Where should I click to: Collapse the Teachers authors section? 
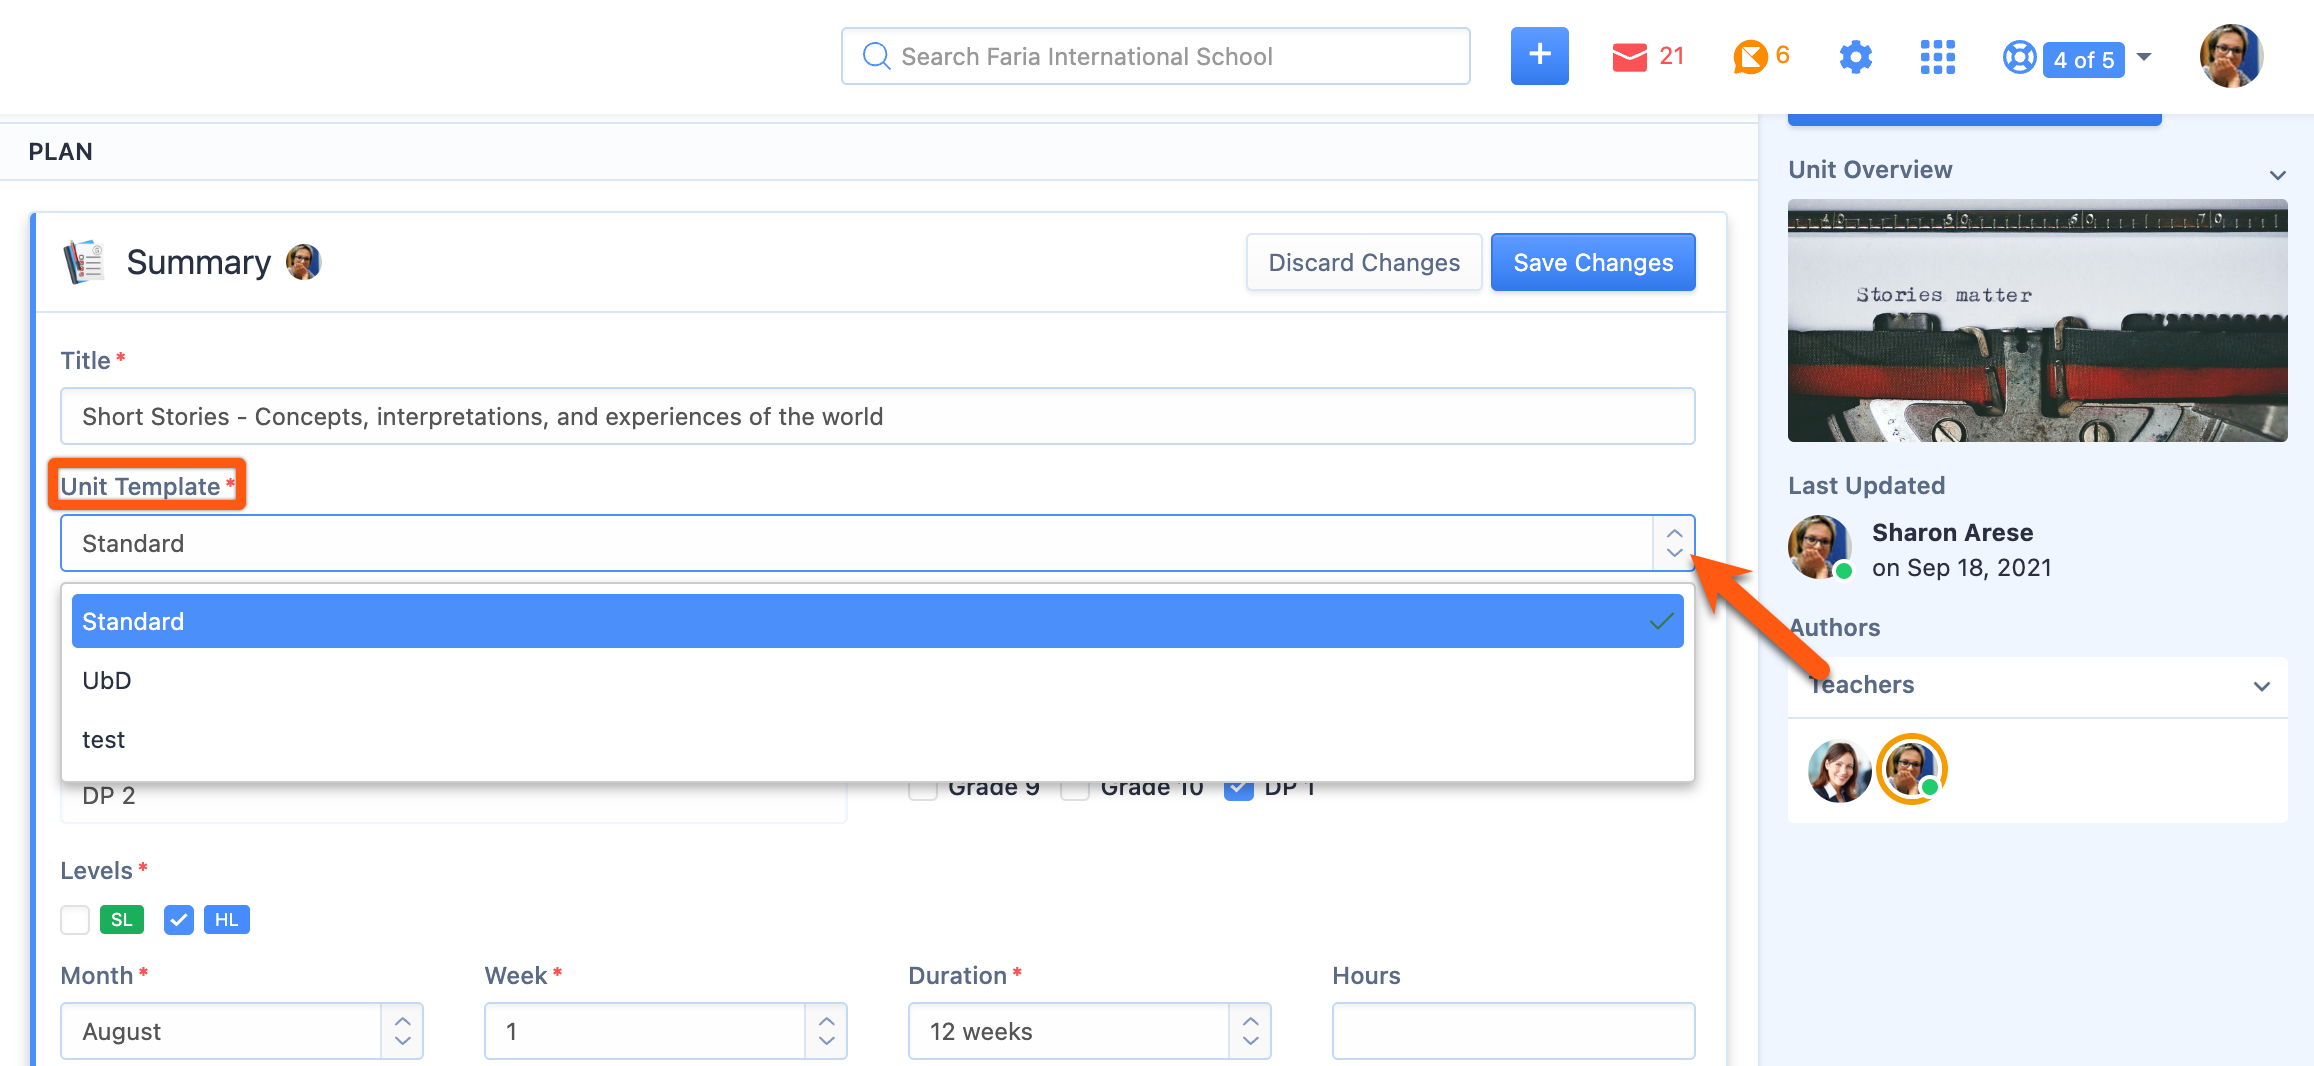[x=2261, y=686]
